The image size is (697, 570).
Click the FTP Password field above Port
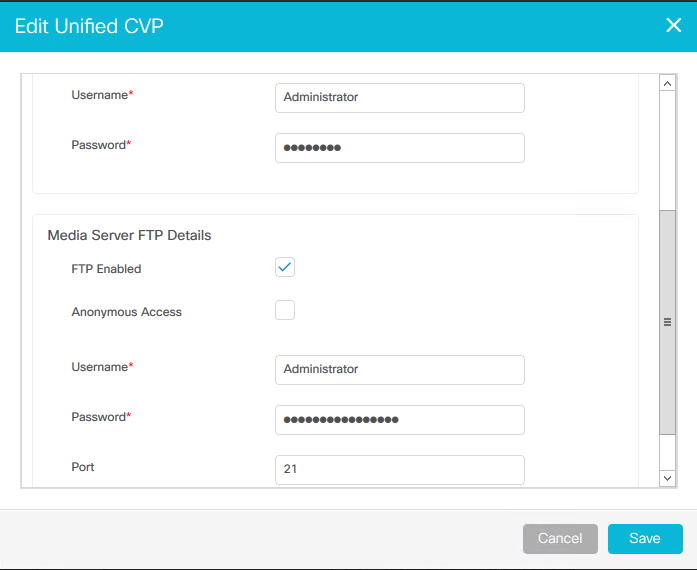(400, 420)
